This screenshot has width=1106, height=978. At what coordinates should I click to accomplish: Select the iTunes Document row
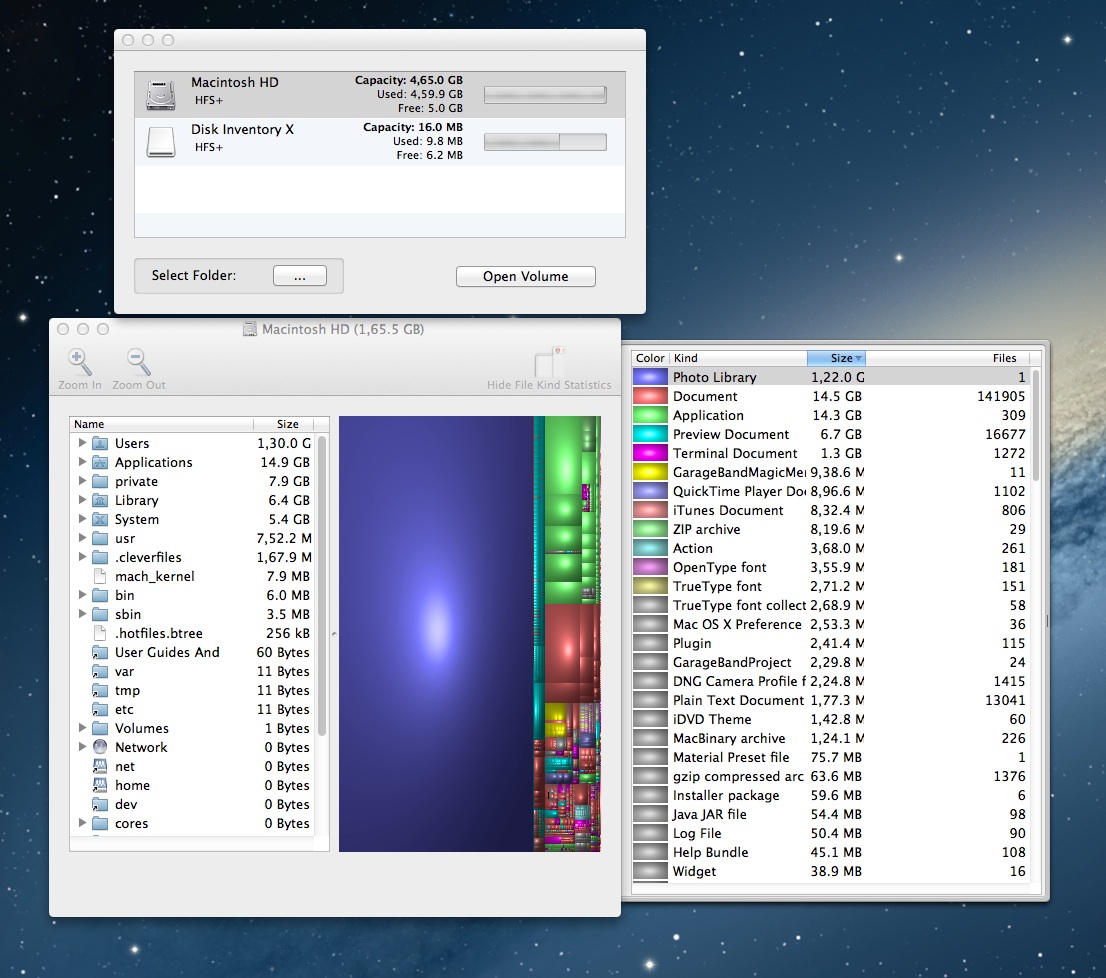pos(830,511)
